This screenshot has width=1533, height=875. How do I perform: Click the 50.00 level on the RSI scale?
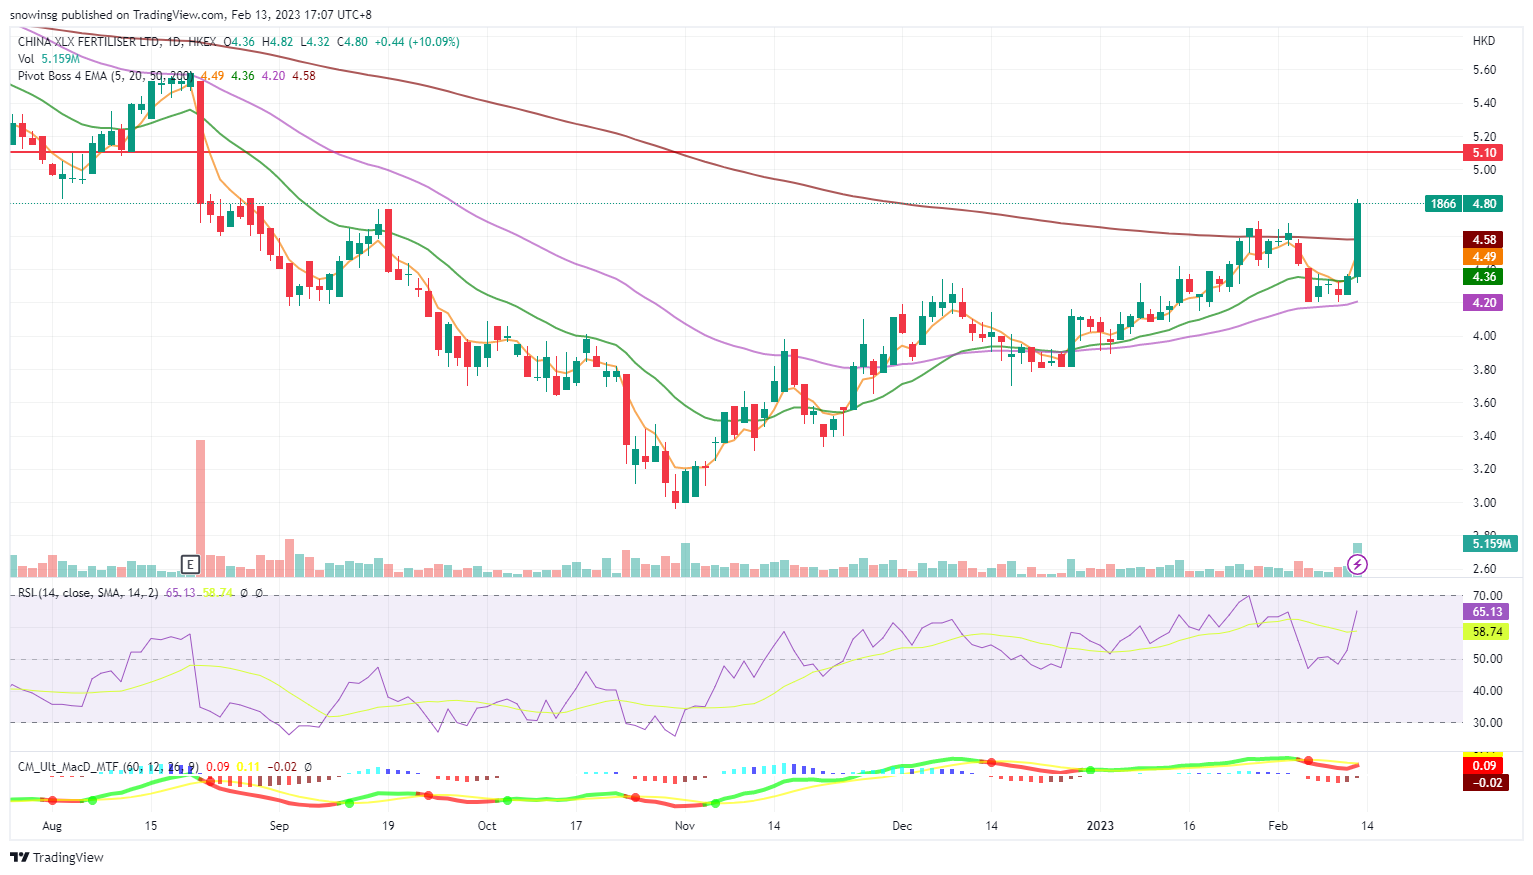(x=1487, y=659)
